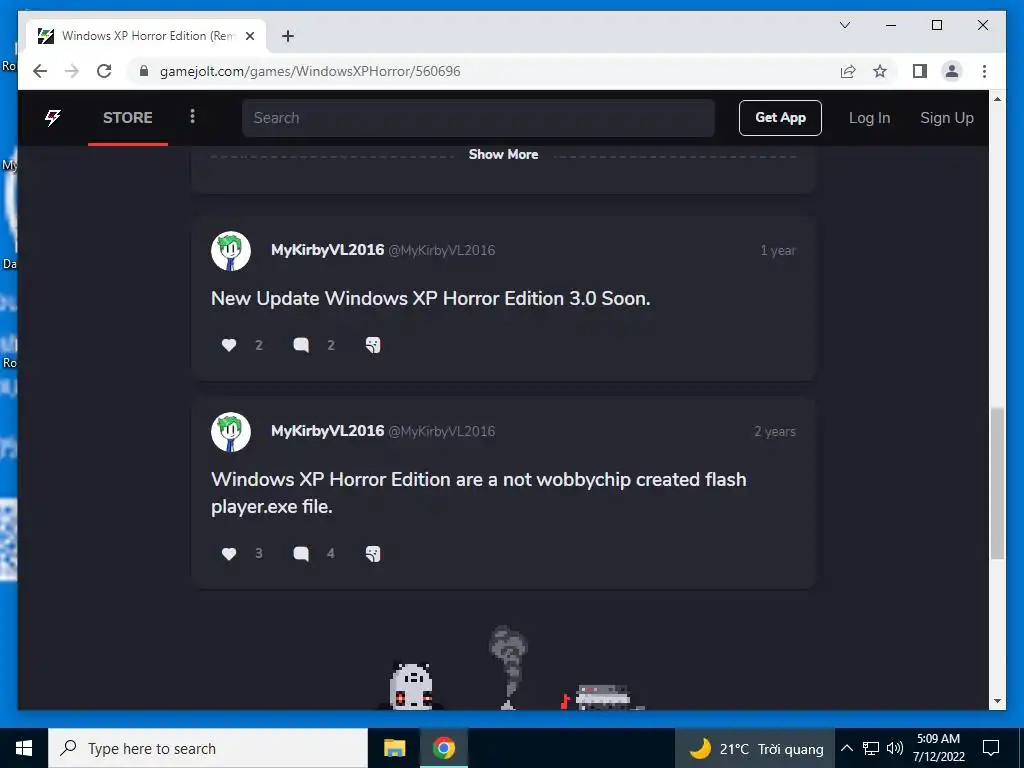Click the Game Jolt lightning logo
This screenshot has height=768, width=1024.
53,118
